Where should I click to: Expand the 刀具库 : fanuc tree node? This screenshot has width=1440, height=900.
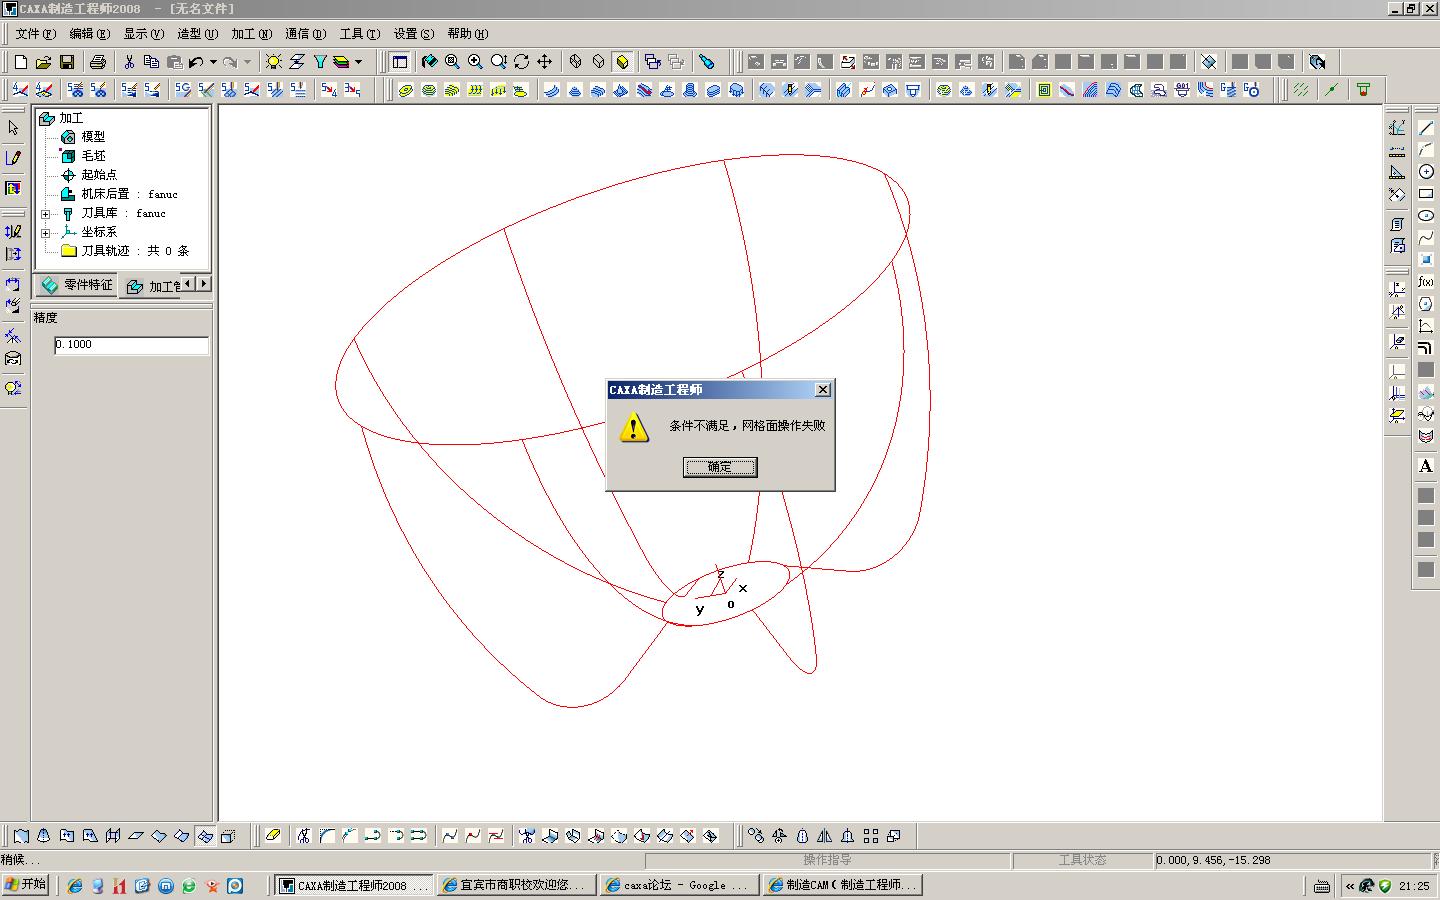click(45, 214)
